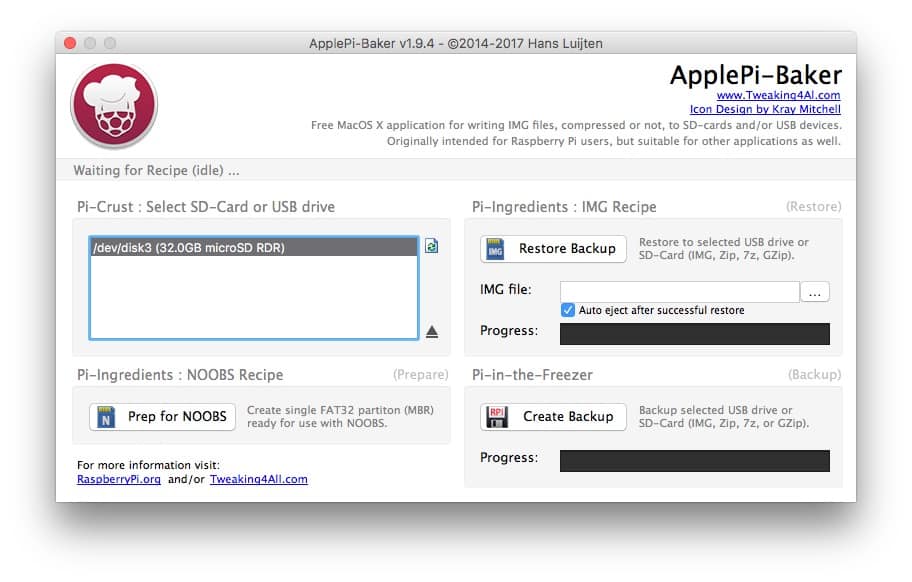
Task: Toggle Auto eject after successful restore
Action: [x=568, y=310]
